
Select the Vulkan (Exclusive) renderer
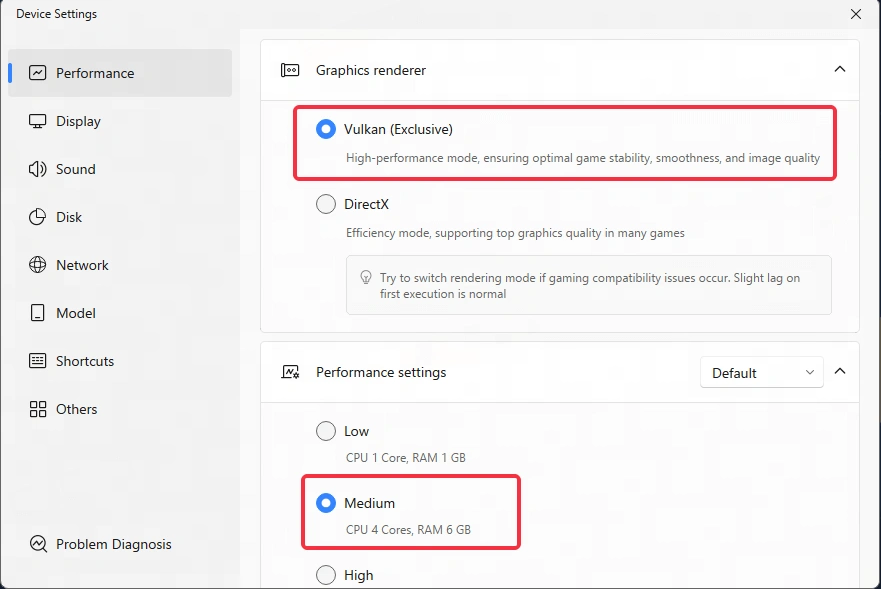pos(325,128)
